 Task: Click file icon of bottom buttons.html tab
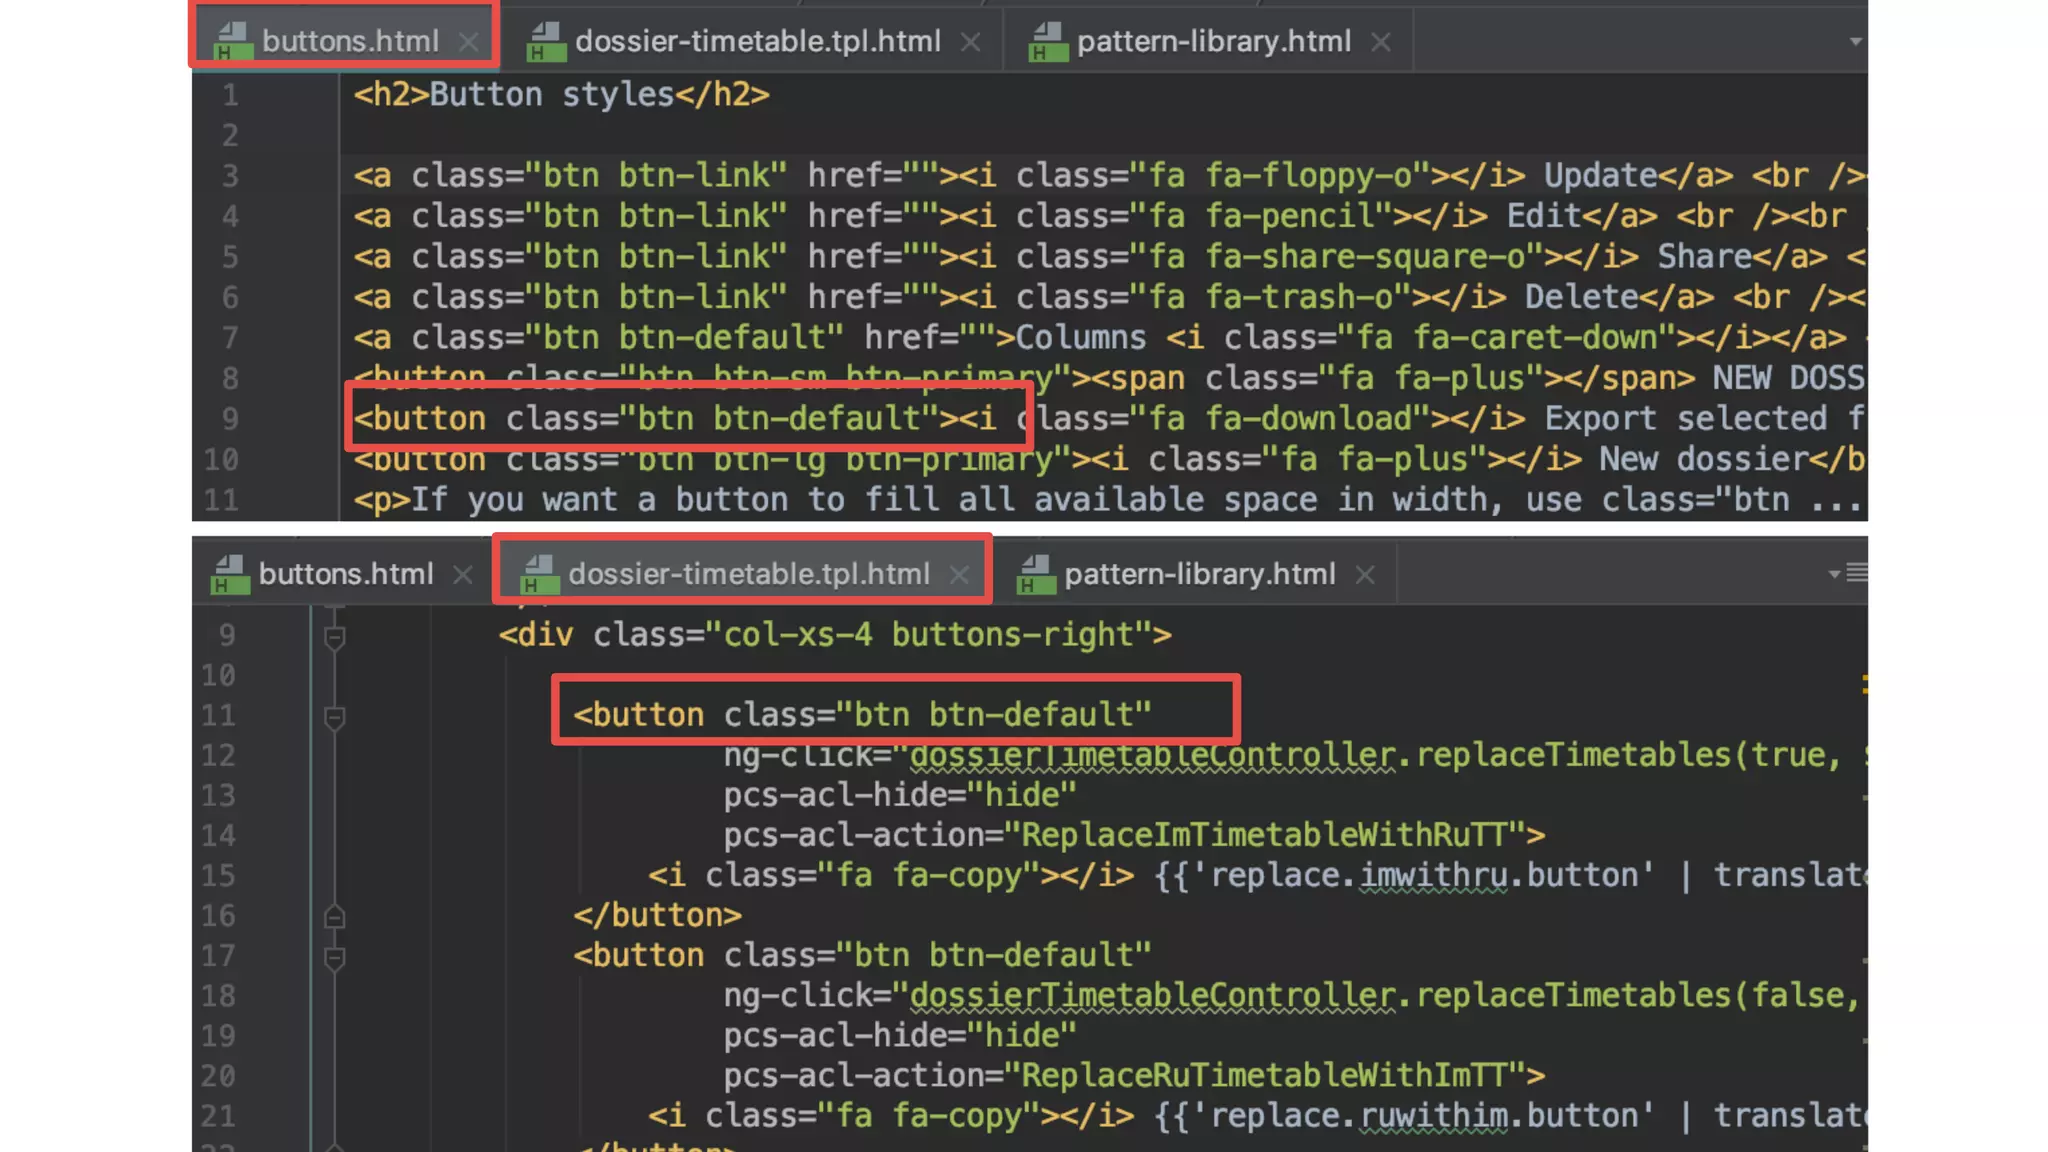tap(231, 574)
